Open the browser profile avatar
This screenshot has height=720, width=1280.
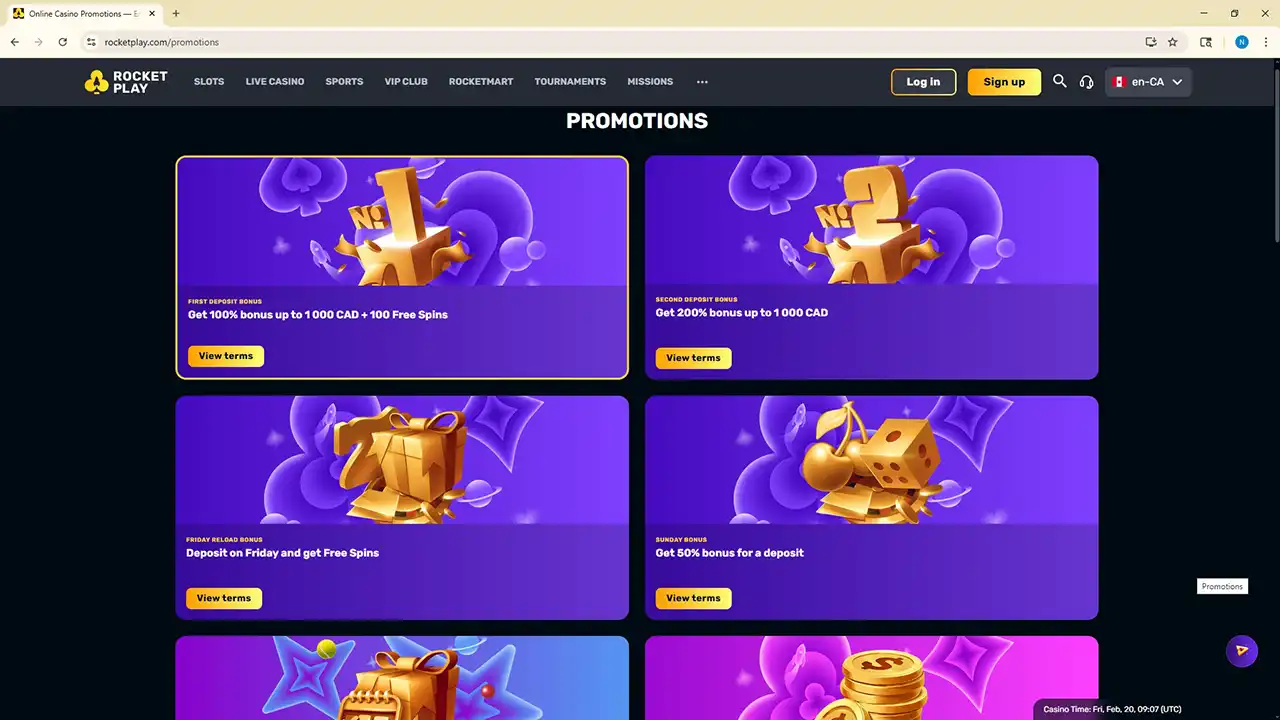pyautogui.click(x=1242, y=42)
